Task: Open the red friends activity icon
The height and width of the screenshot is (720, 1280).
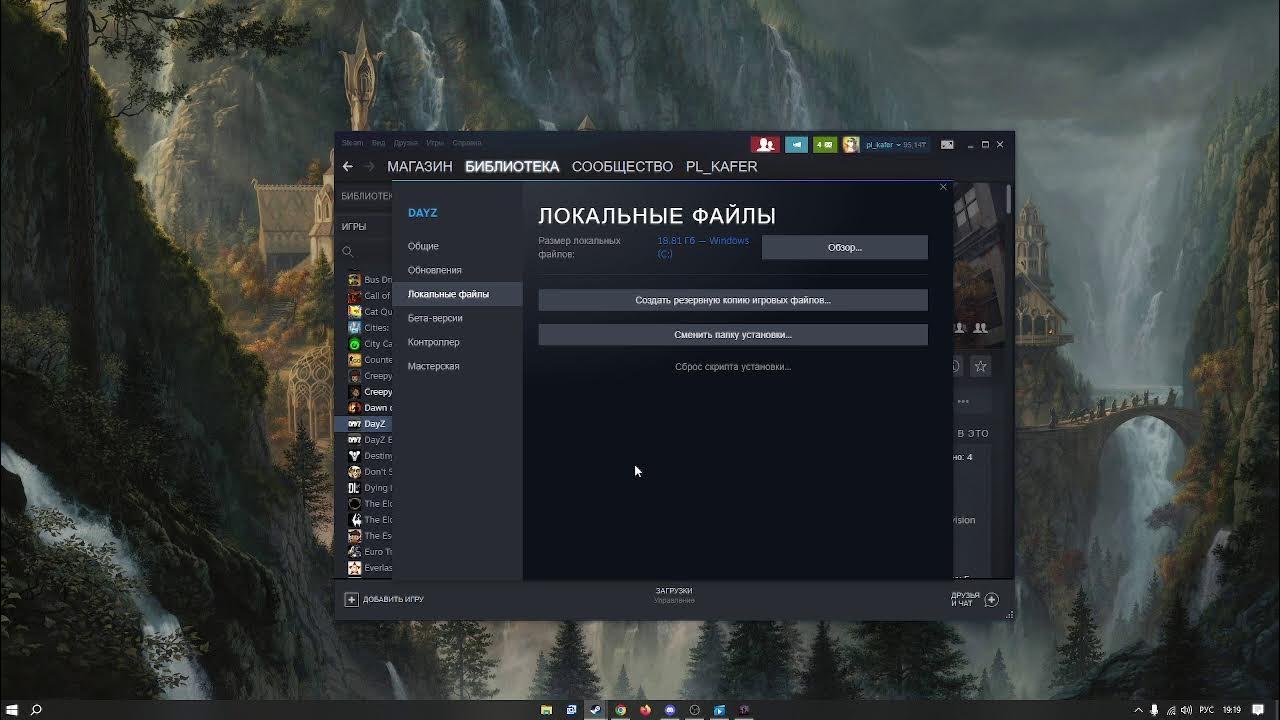Action: point(765,144)
